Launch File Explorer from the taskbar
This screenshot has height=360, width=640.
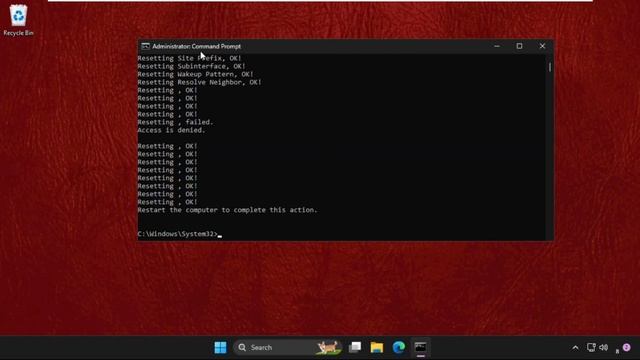377,347
